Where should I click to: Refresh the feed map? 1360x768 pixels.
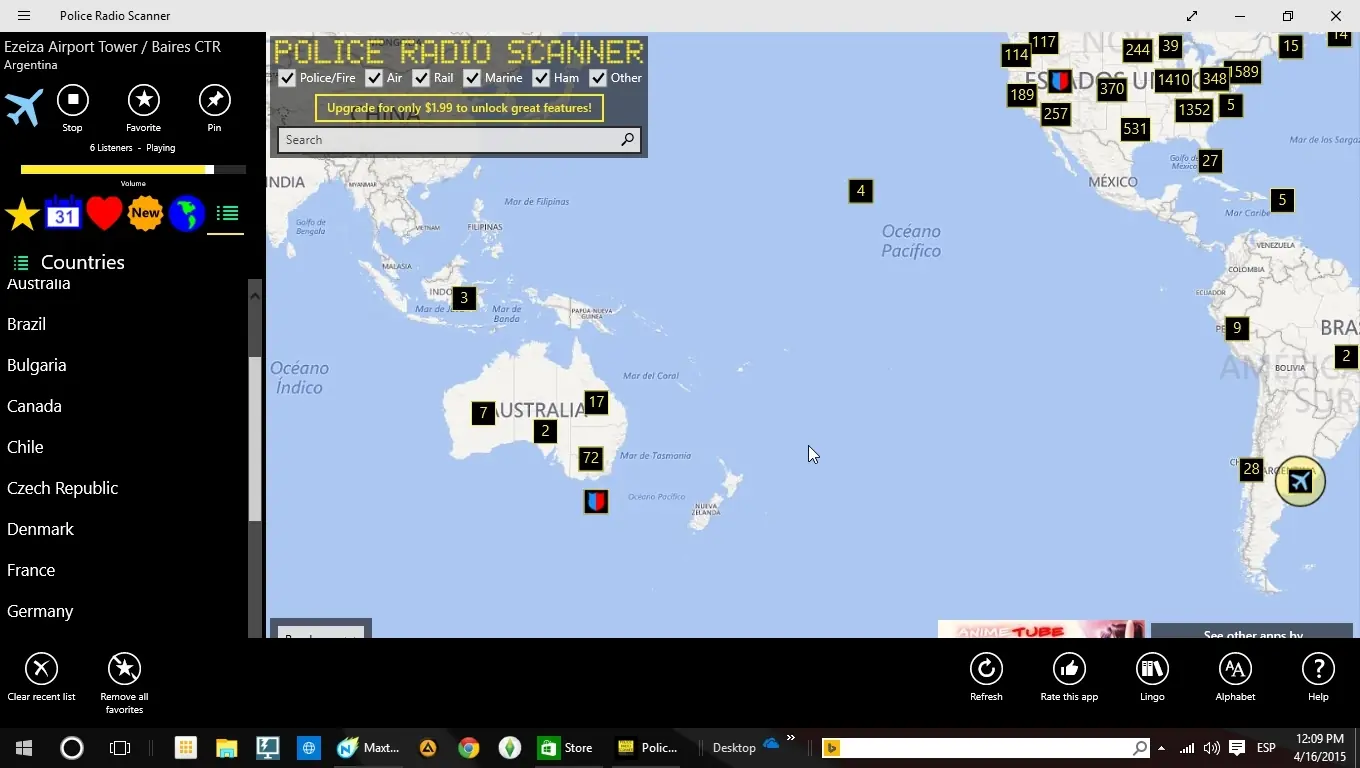pyautogui.click(x=986, y=678)
